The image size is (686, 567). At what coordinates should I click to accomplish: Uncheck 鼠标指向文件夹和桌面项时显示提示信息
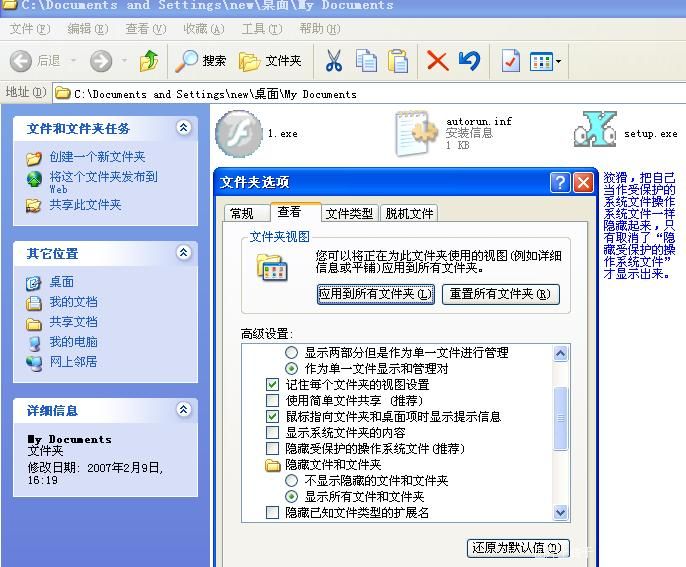[x=272, y=416]
